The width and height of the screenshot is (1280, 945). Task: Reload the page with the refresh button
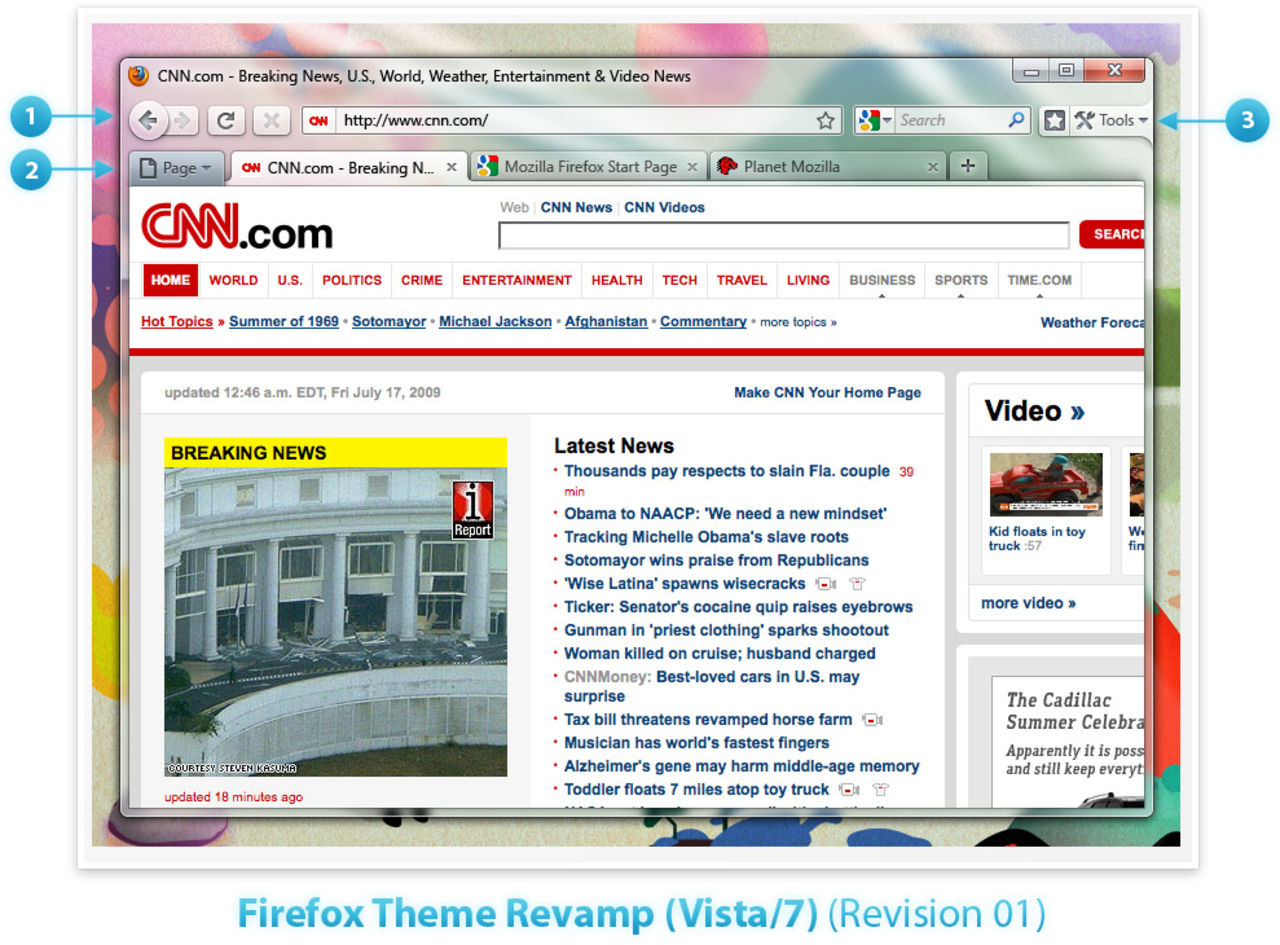tap(227, 121)
